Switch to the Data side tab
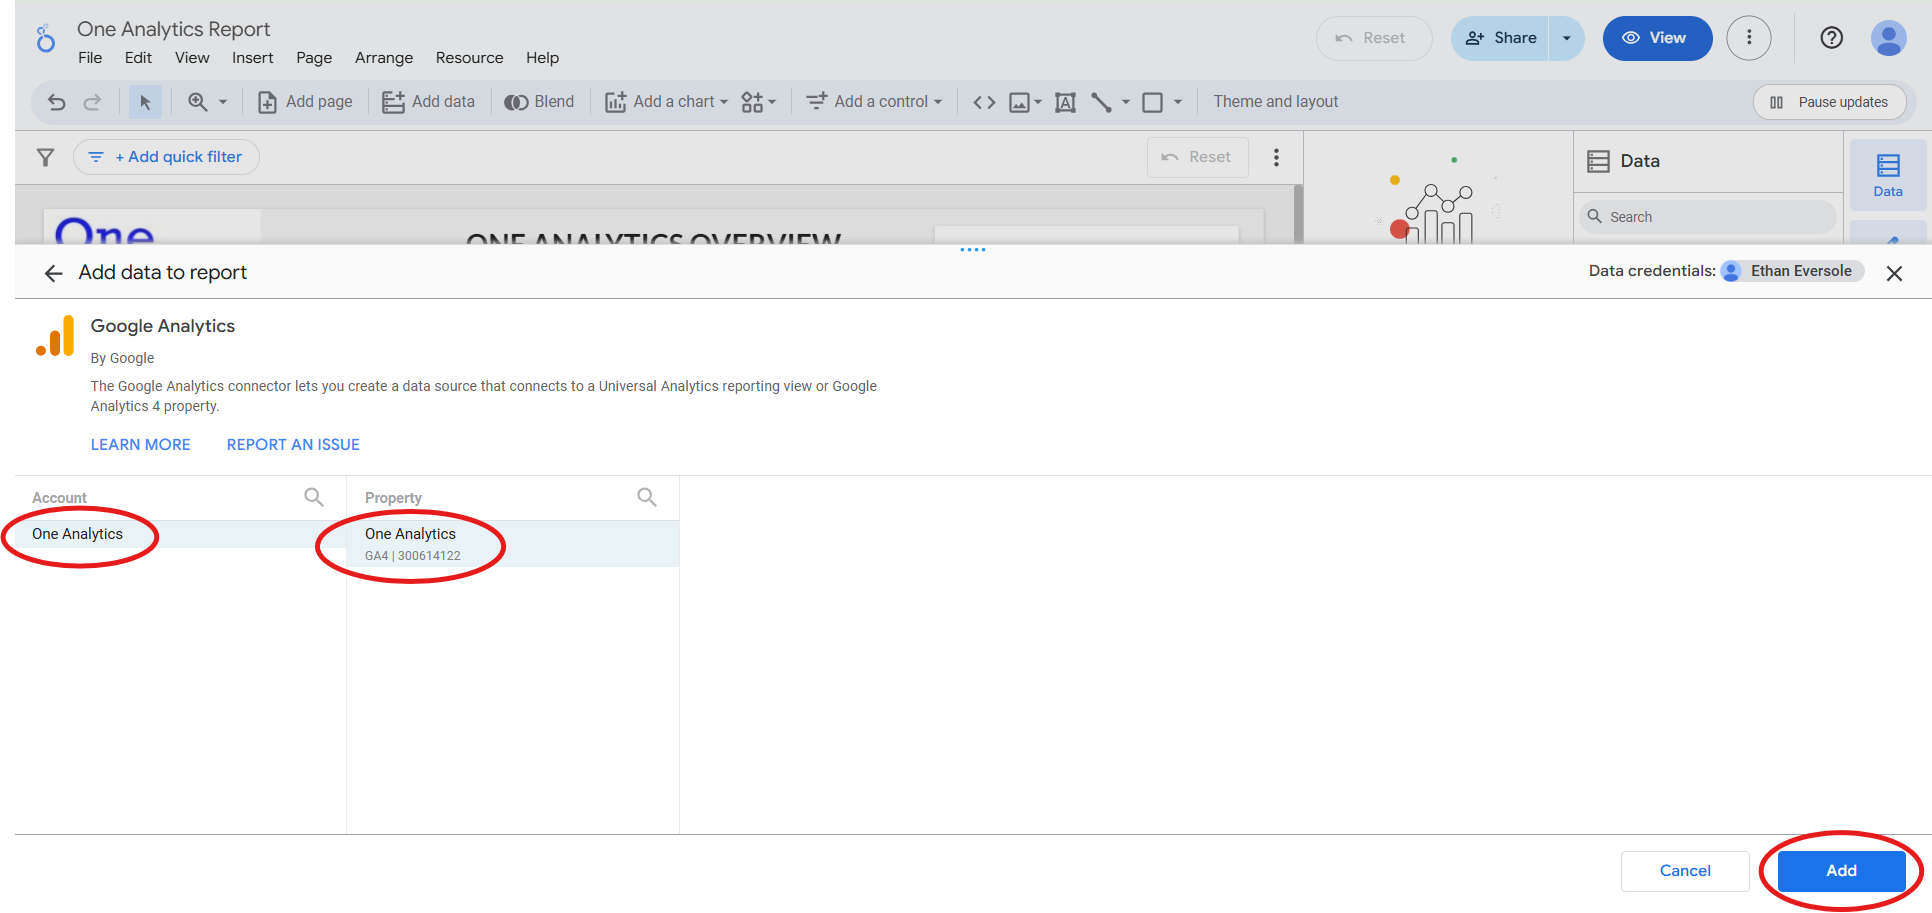This screenshot has width=1932, height=913. [1888, 175]
